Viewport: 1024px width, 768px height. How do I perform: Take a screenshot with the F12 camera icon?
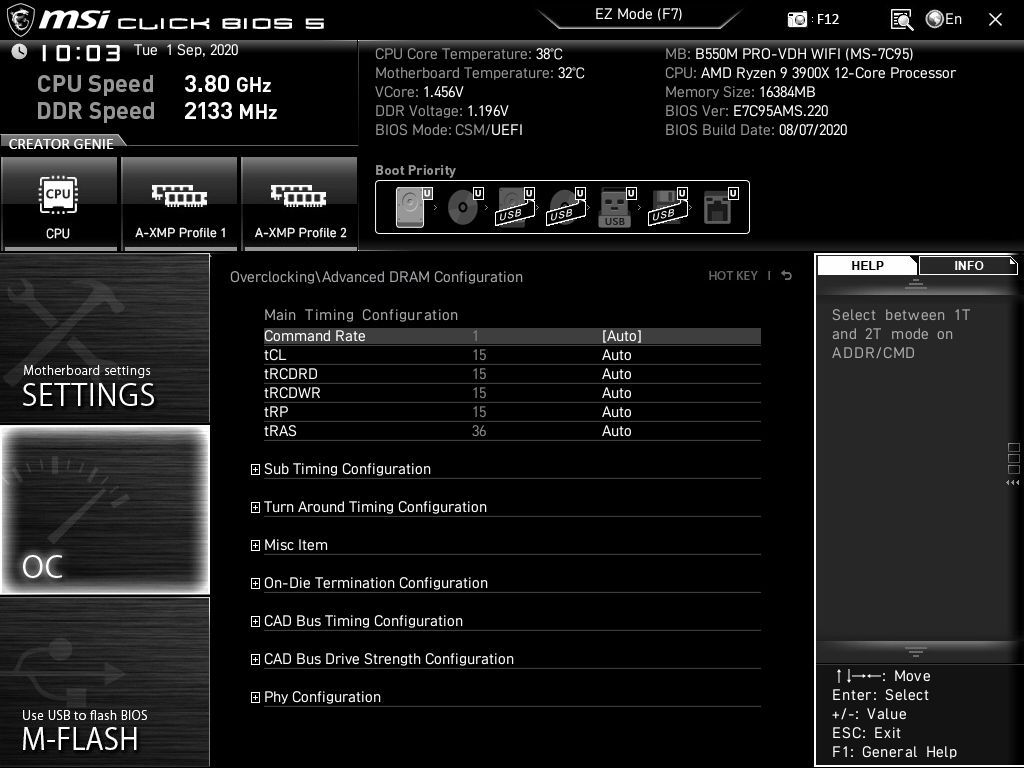[797, 20]
